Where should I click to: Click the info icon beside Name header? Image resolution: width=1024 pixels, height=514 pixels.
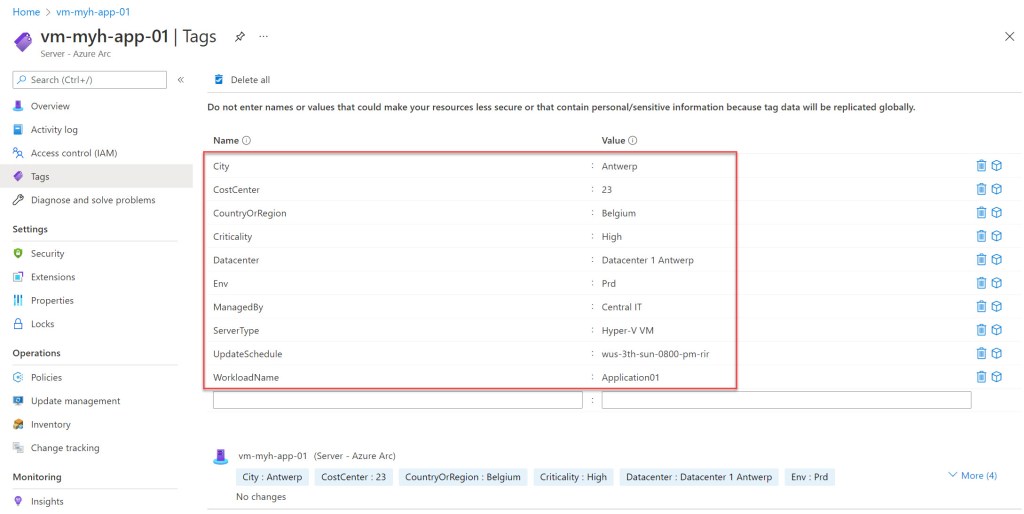pos(246,141)
